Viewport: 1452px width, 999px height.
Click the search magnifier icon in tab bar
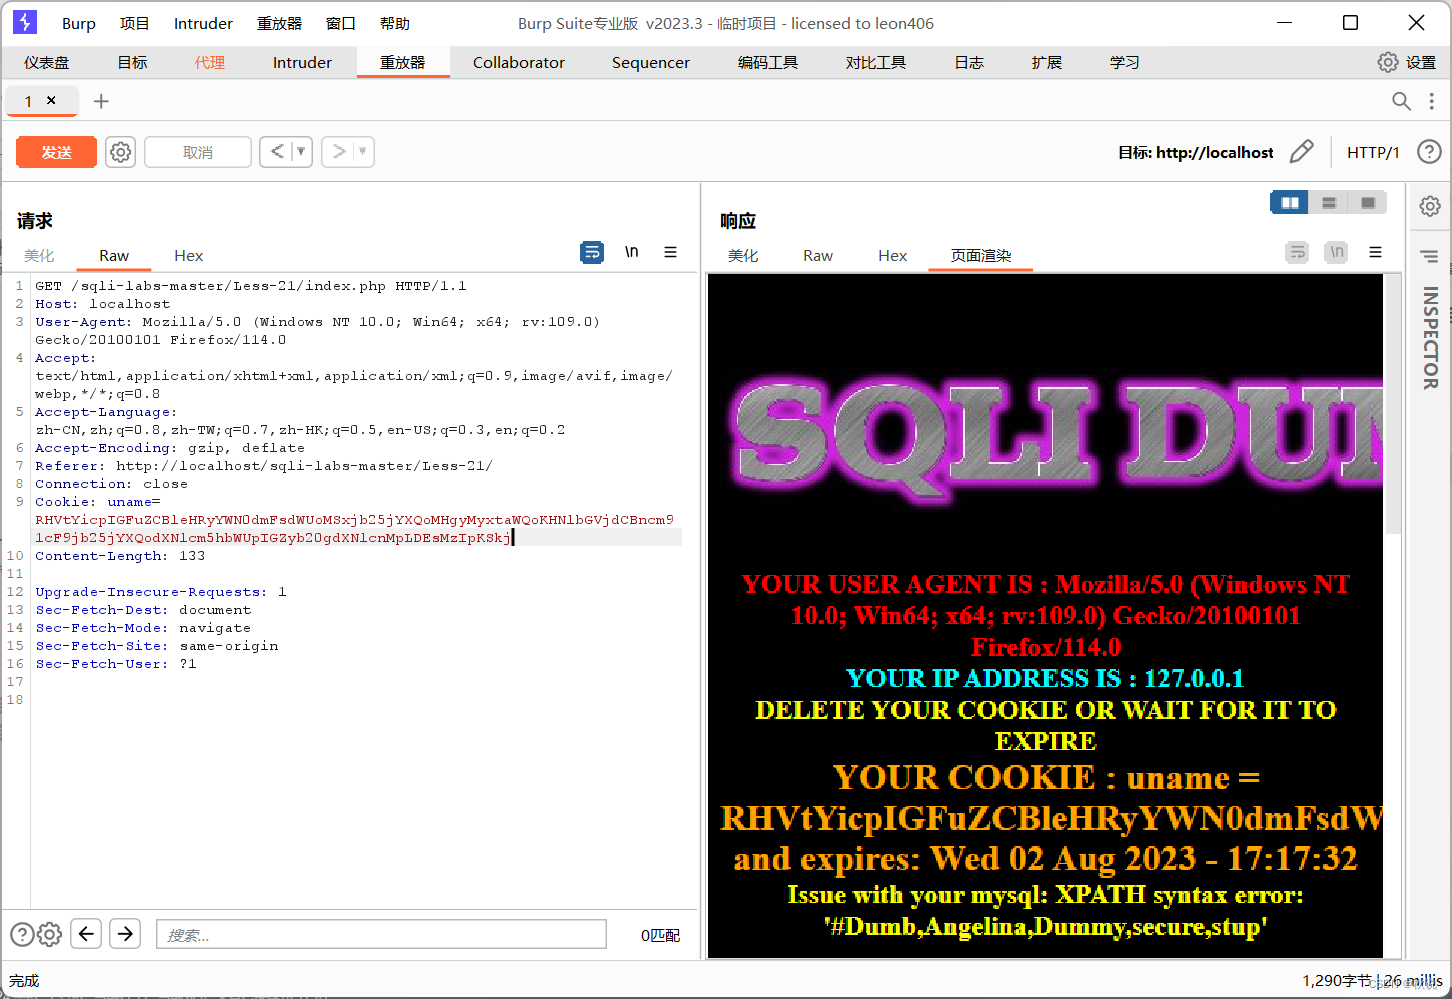[1401, 101]
